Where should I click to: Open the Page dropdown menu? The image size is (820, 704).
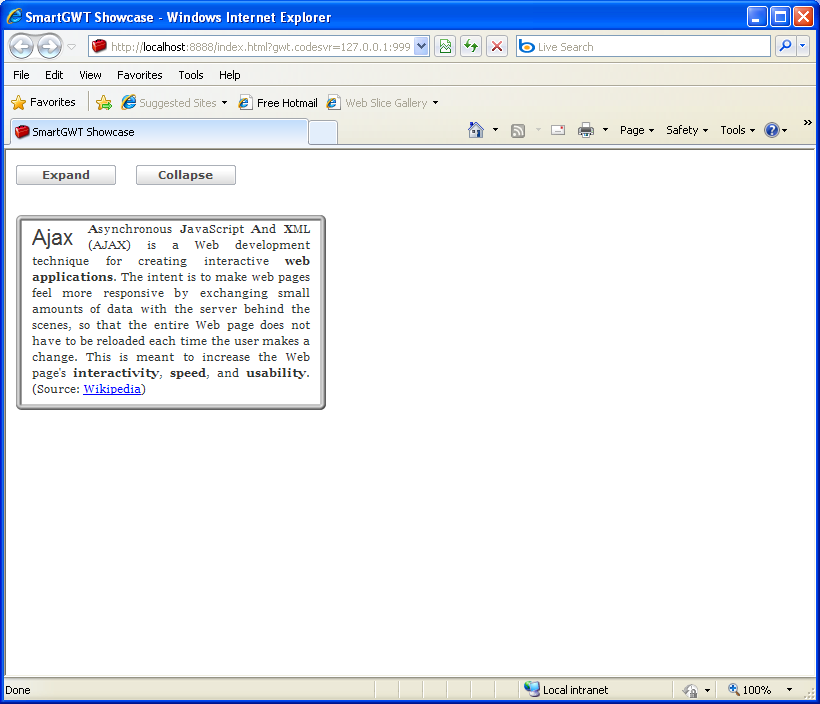(x=637, y=130)
